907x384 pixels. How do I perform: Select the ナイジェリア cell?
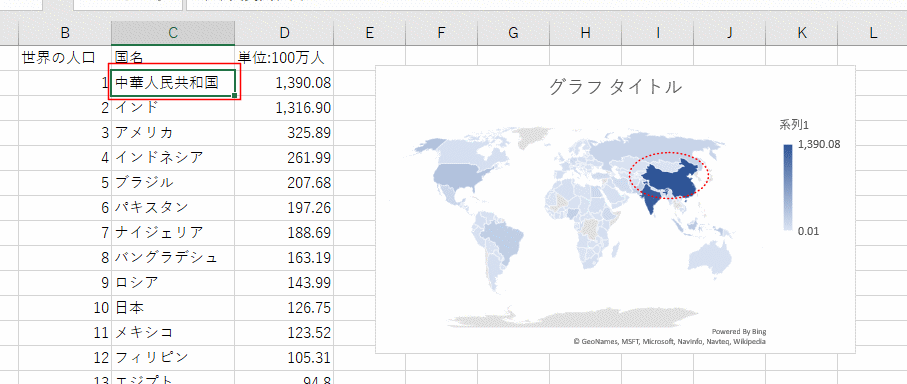(x=173, y=233)
